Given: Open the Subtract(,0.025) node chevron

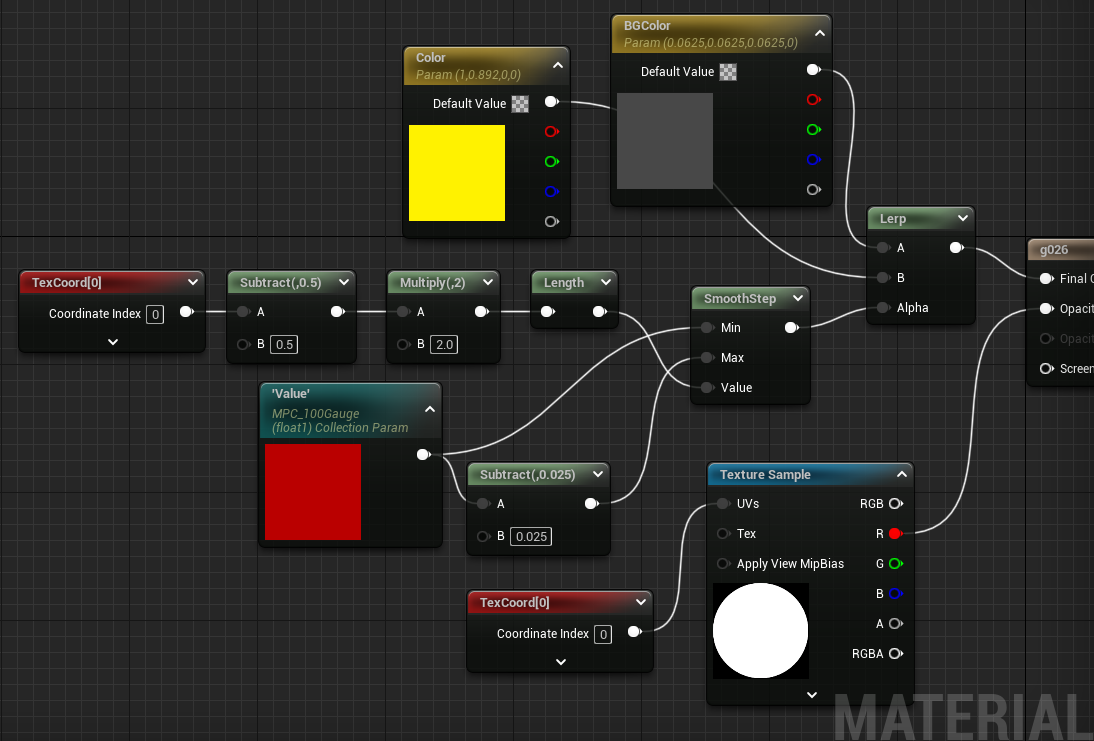Looking at the screenshot, I should (x=598, y=474).
